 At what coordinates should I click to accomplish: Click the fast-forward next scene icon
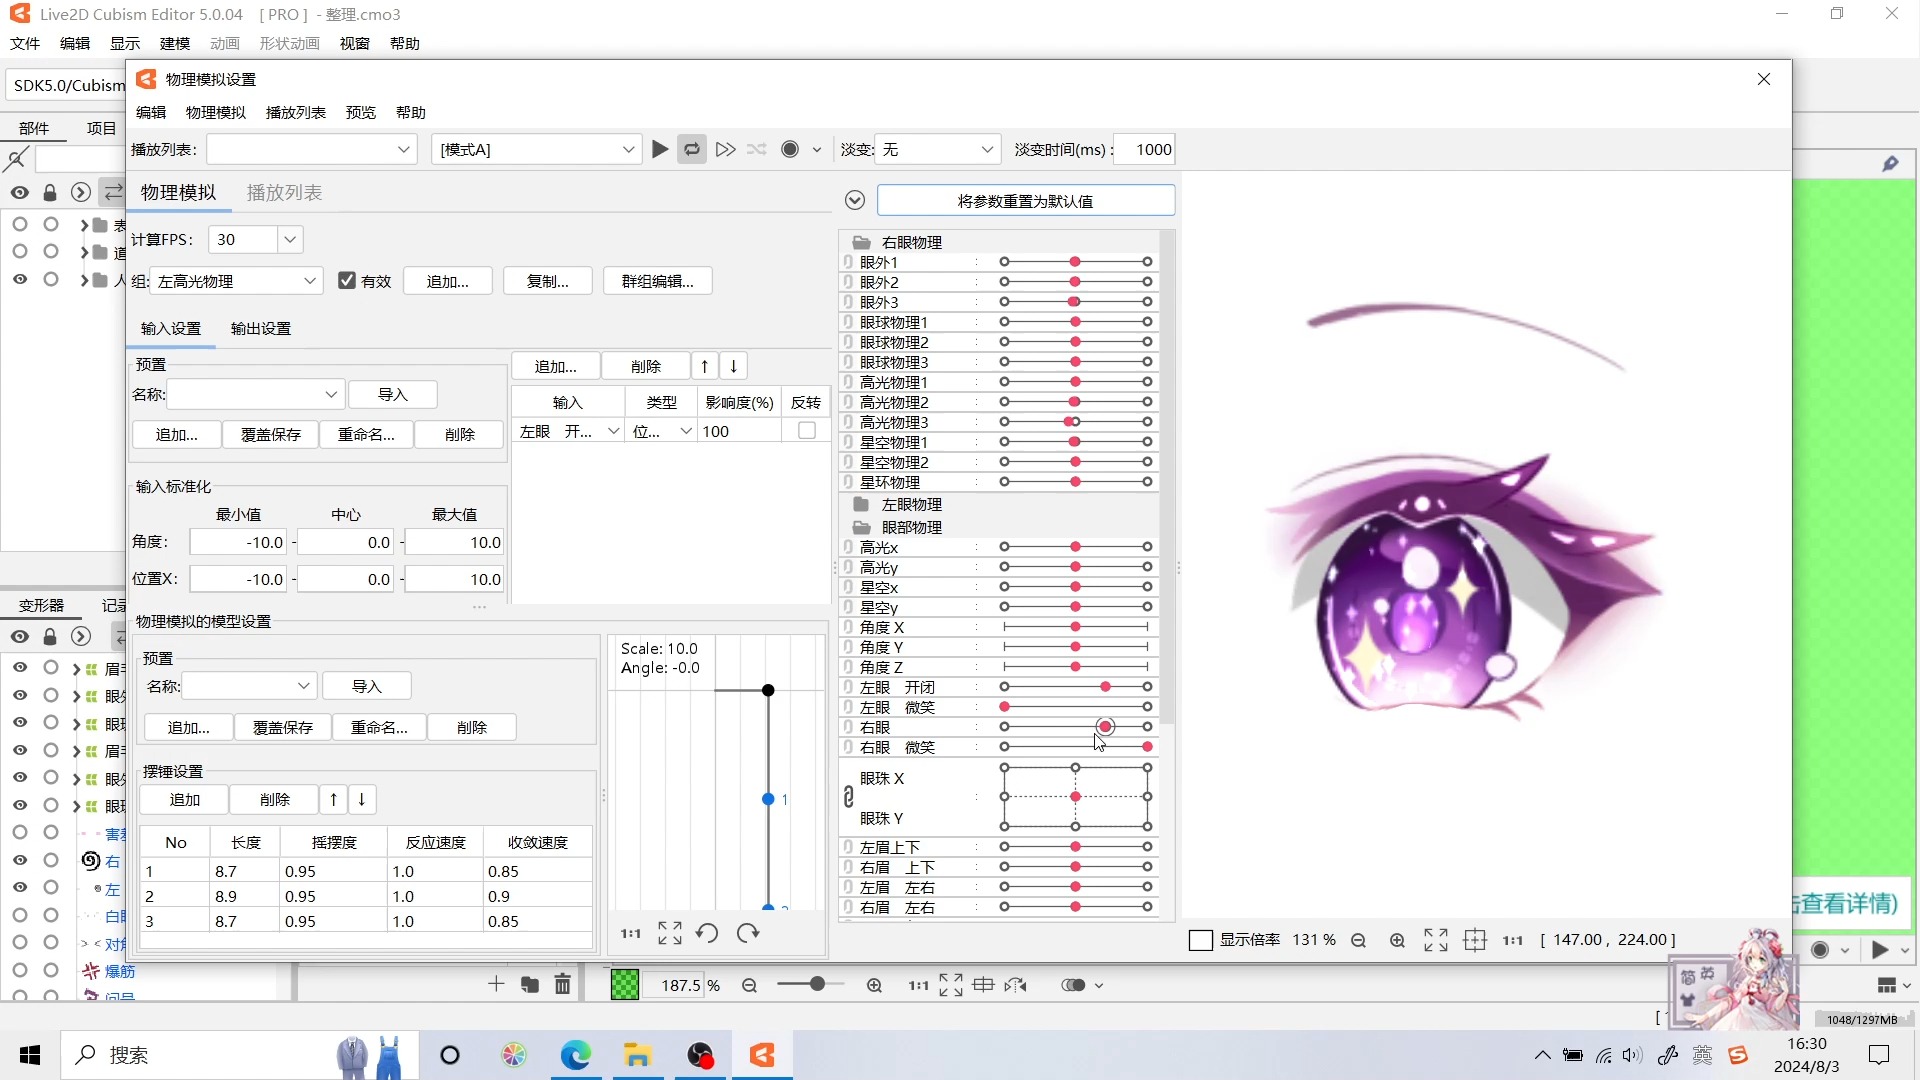tap(726, 150)
